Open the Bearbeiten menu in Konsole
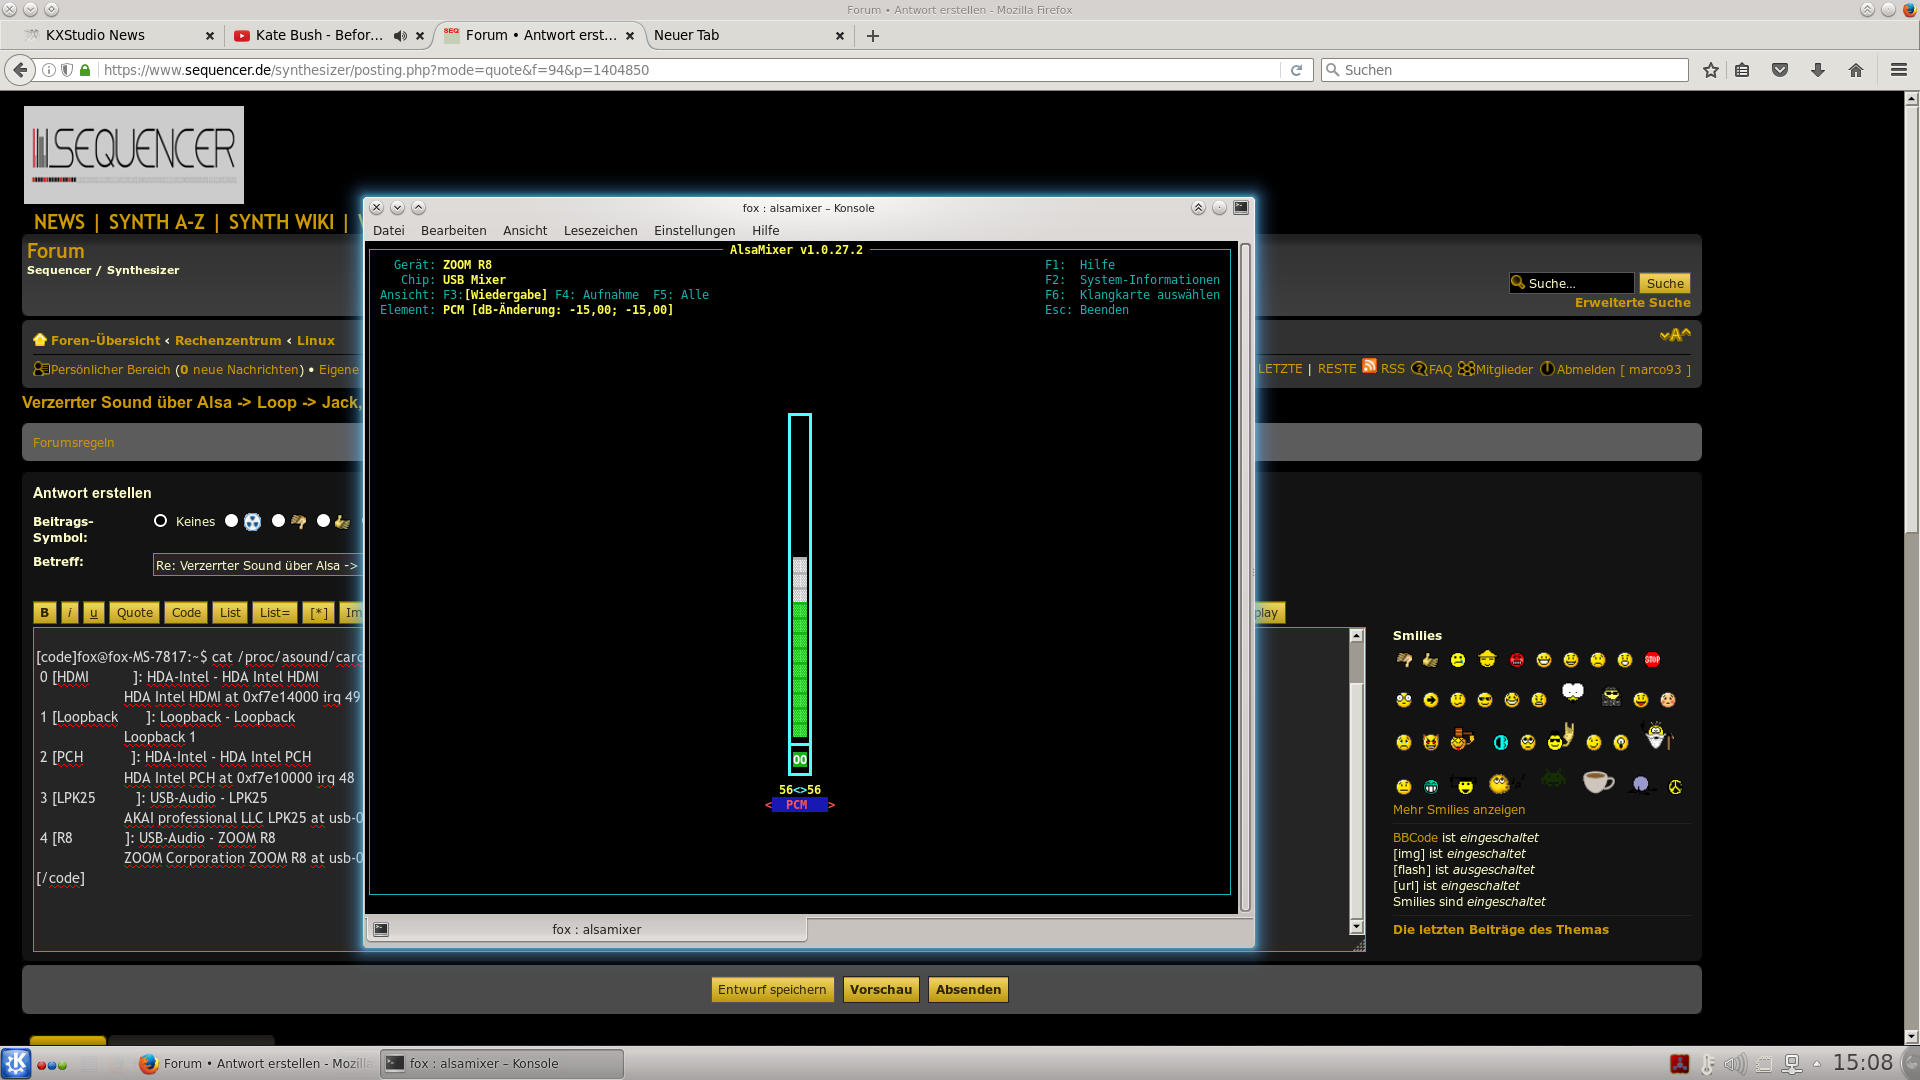 click(454, 230)
